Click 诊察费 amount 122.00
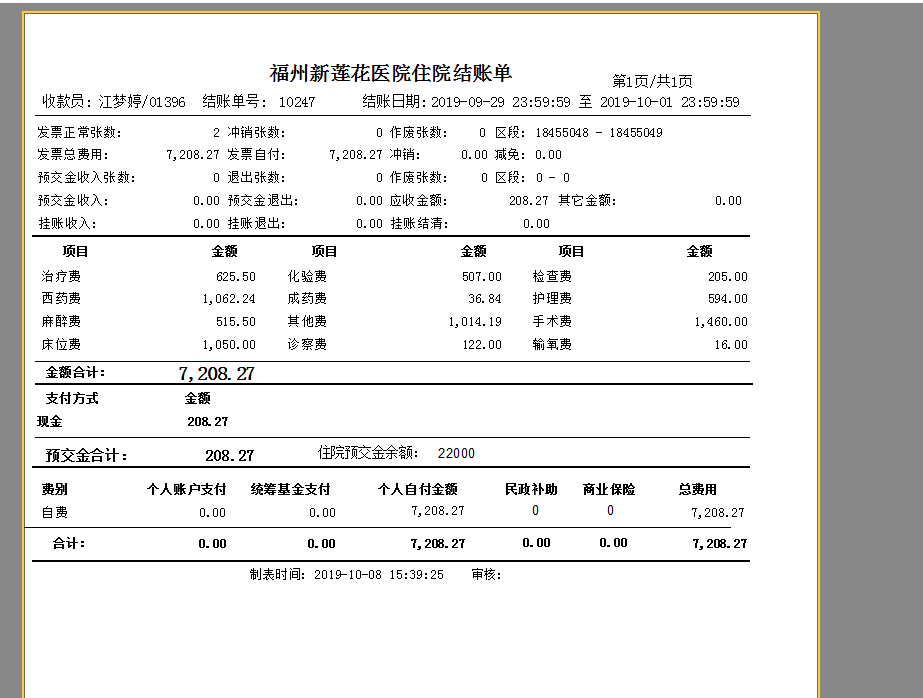Viewport: 923px width, 698px height. pyautogui.click(x=482, y=345)
